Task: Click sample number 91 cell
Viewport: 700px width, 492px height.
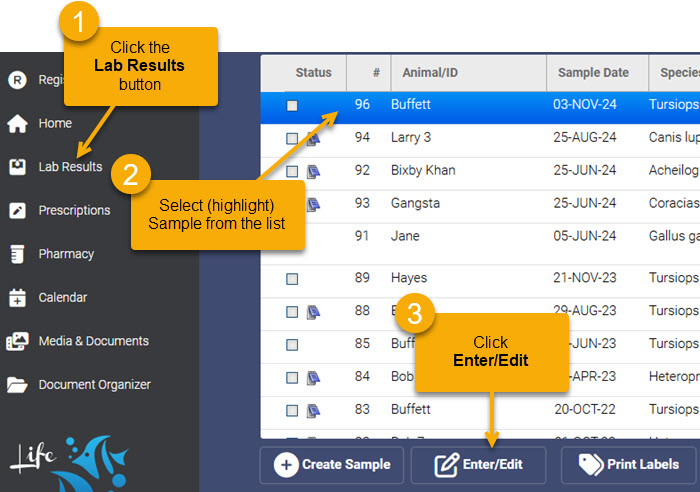Action: (x=362, y=236)
